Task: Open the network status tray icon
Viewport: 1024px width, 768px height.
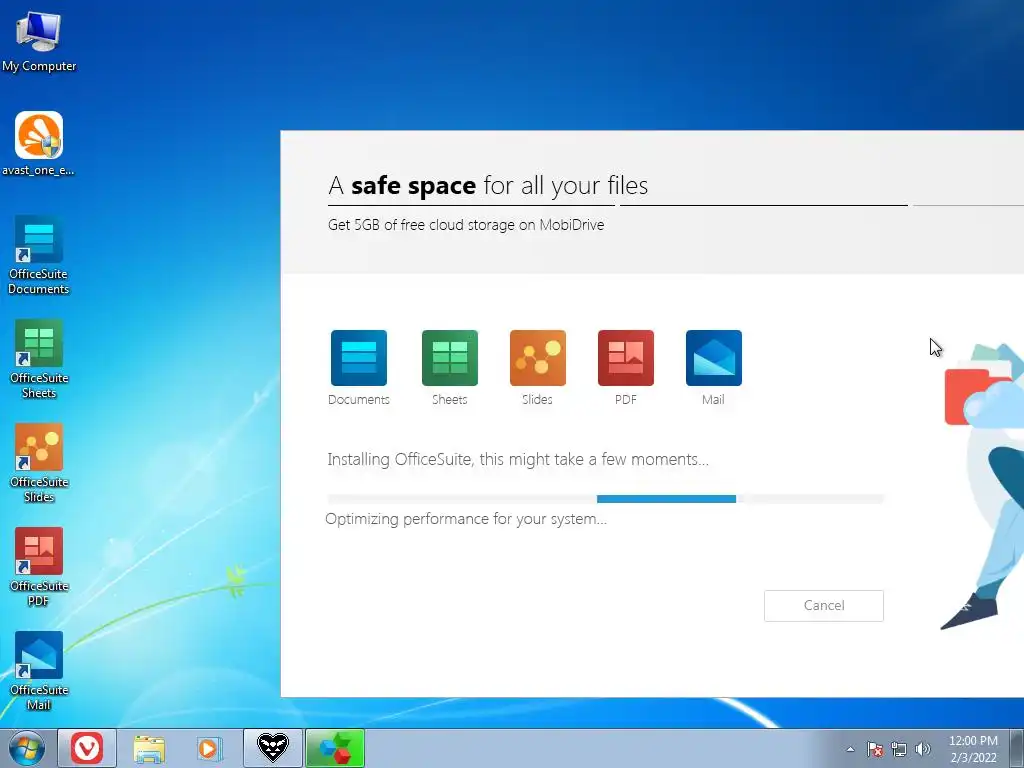Action: click(x=899, y=749)
